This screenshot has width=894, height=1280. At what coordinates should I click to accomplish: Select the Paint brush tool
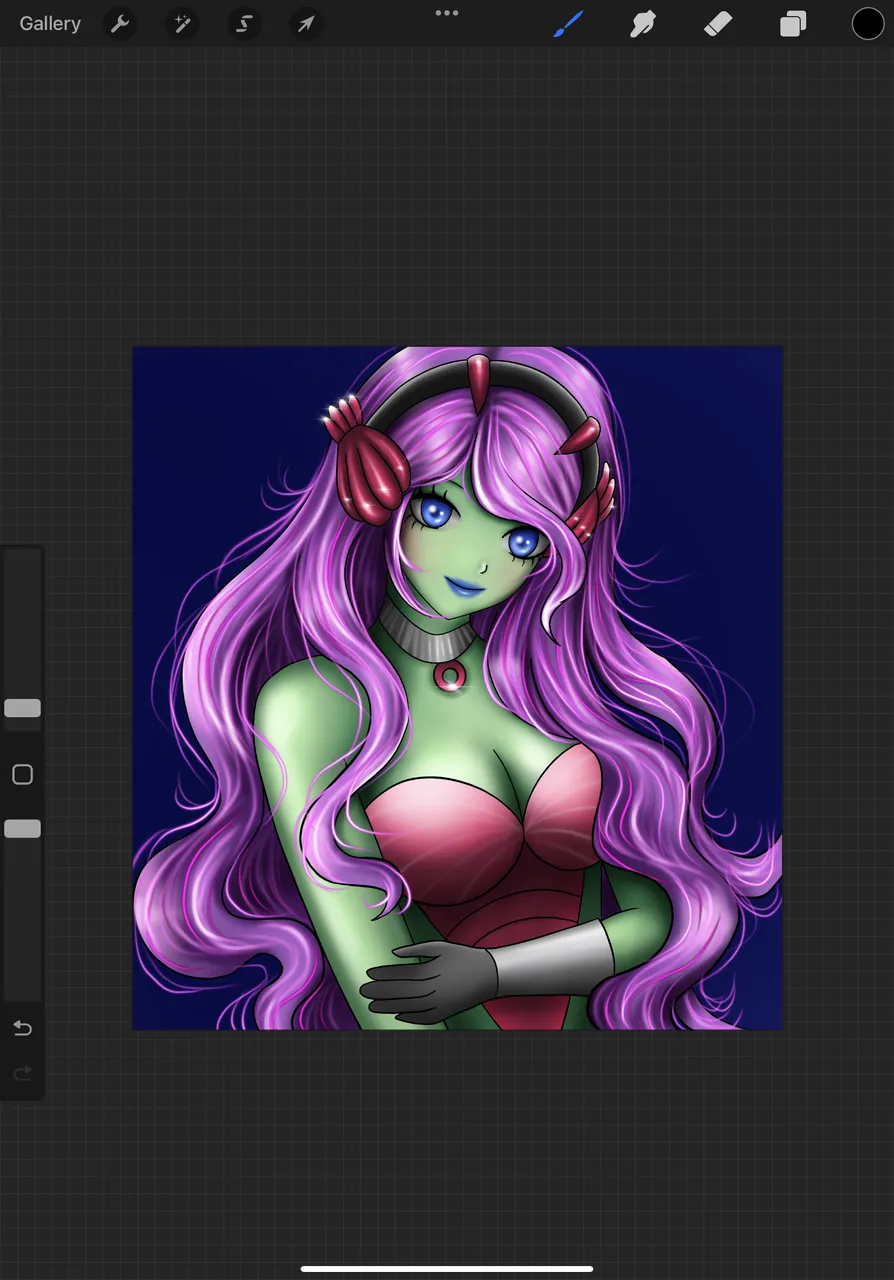pos(568,23)
